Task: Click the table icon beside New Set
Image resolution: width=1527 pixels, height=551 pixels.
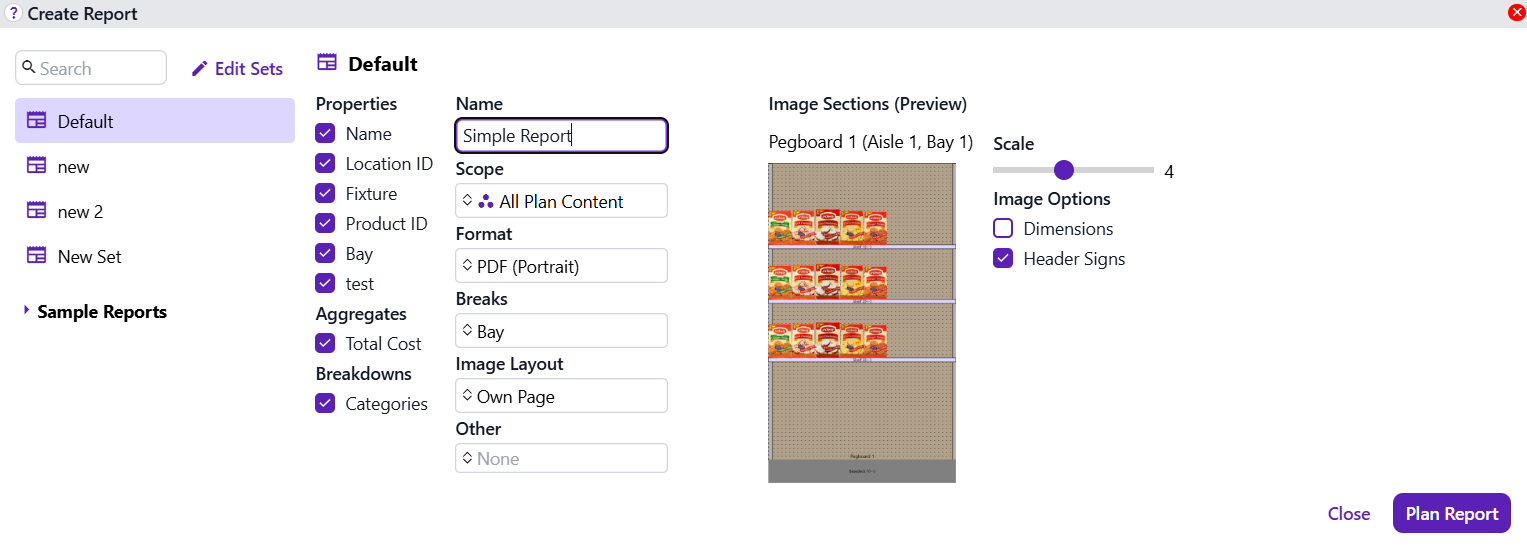Action: [x=37, y=256]
